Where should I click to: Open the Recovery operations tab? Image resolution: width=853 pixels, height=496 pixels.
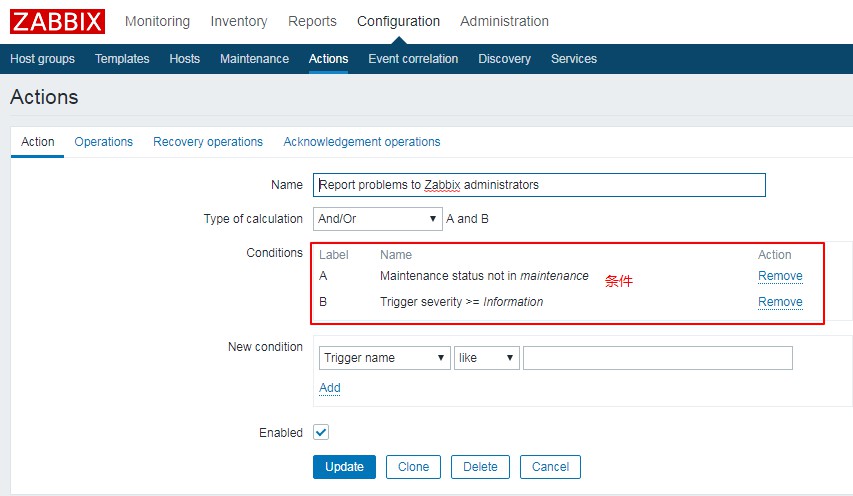point(208,142)
